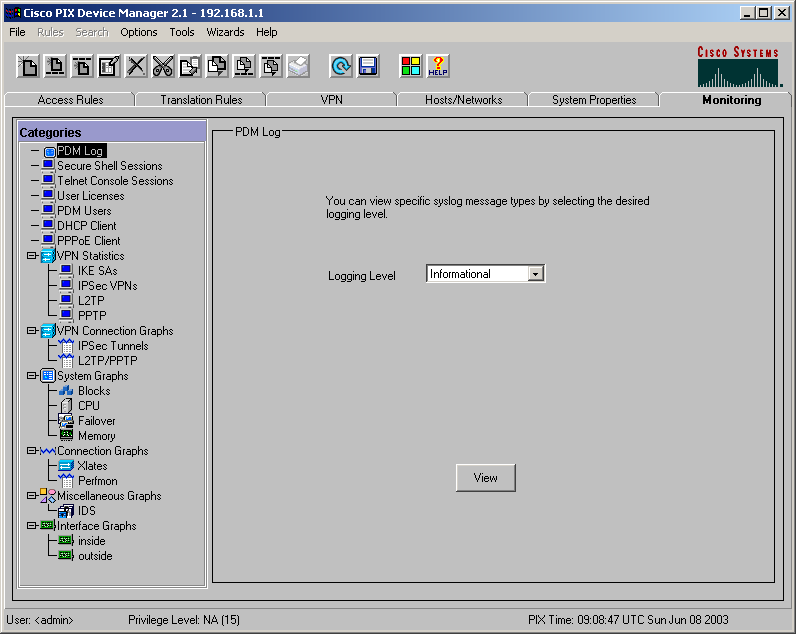Screen dimensions: 796x634
Task: Open the Options menu
Action: tap(139, 32)
